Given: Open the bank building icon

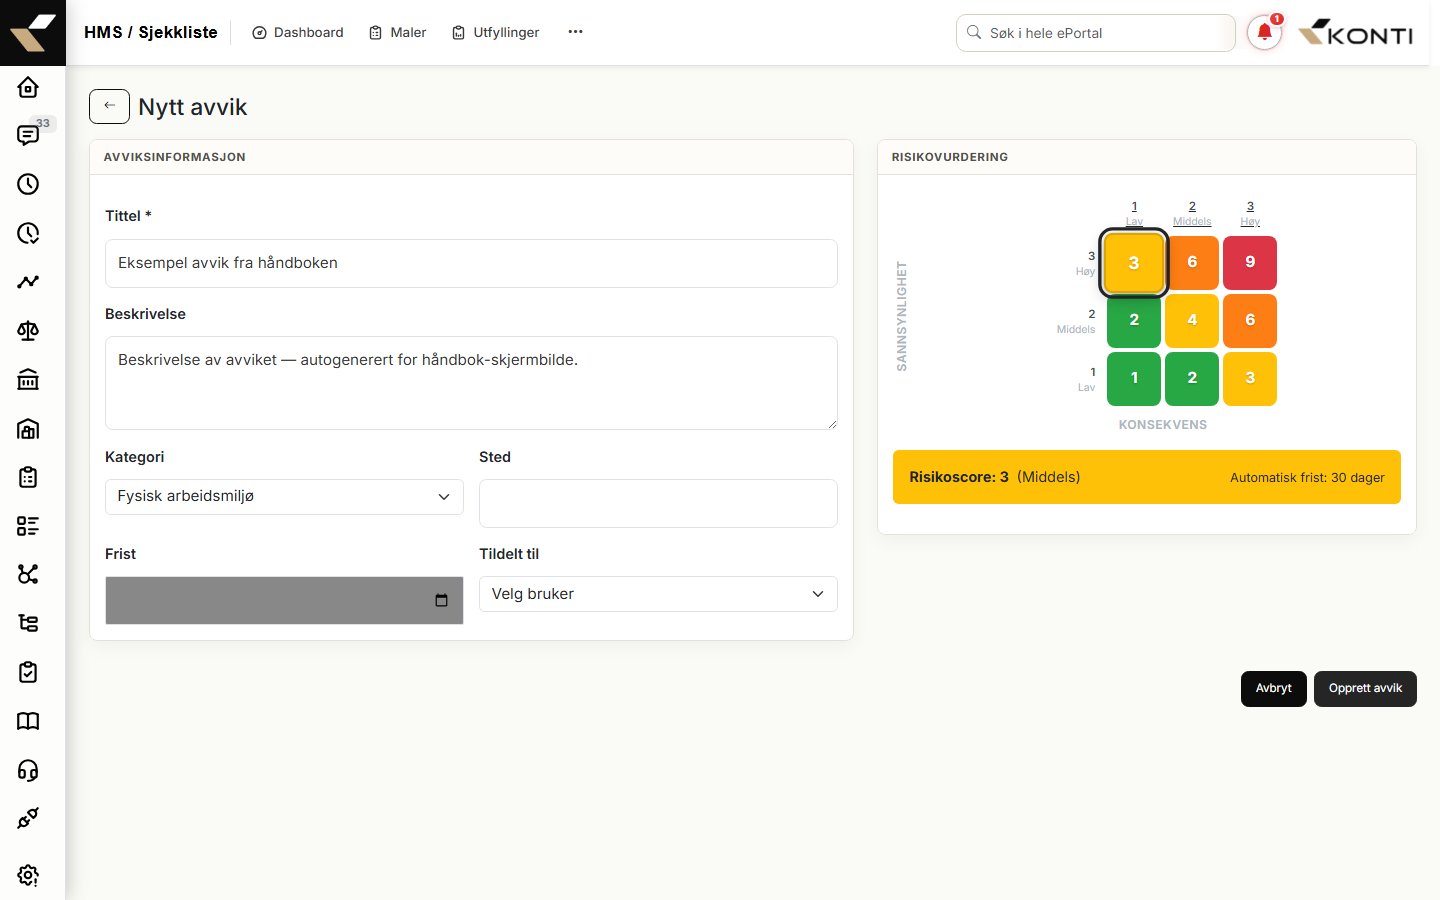Looking at the screenshot, I should coord(28,379).
